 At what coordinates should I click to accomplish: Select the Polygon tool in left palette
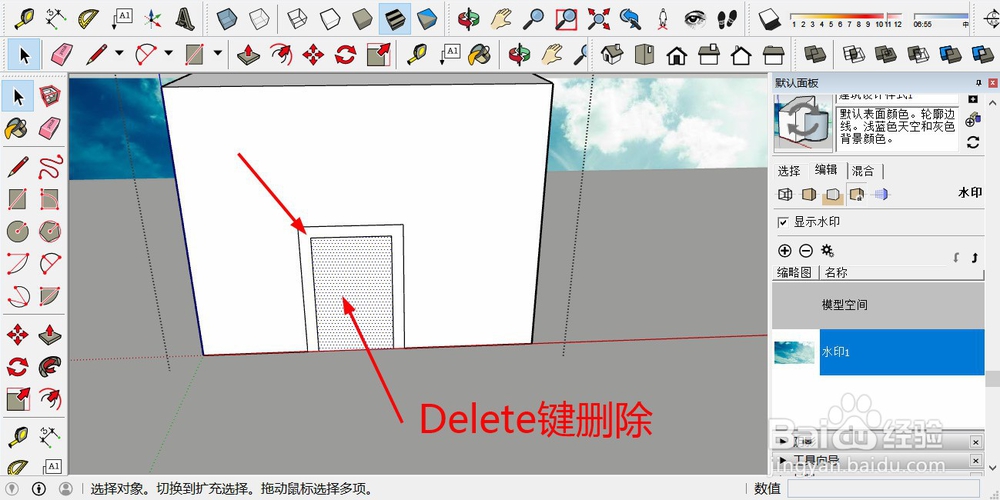(50, 231)
